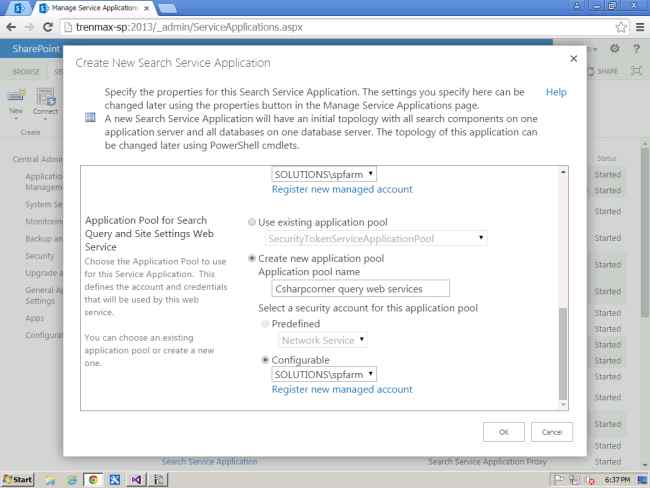Open the SOLUTIONS\spfarm dropdown under Configurable

pos(324,374)
